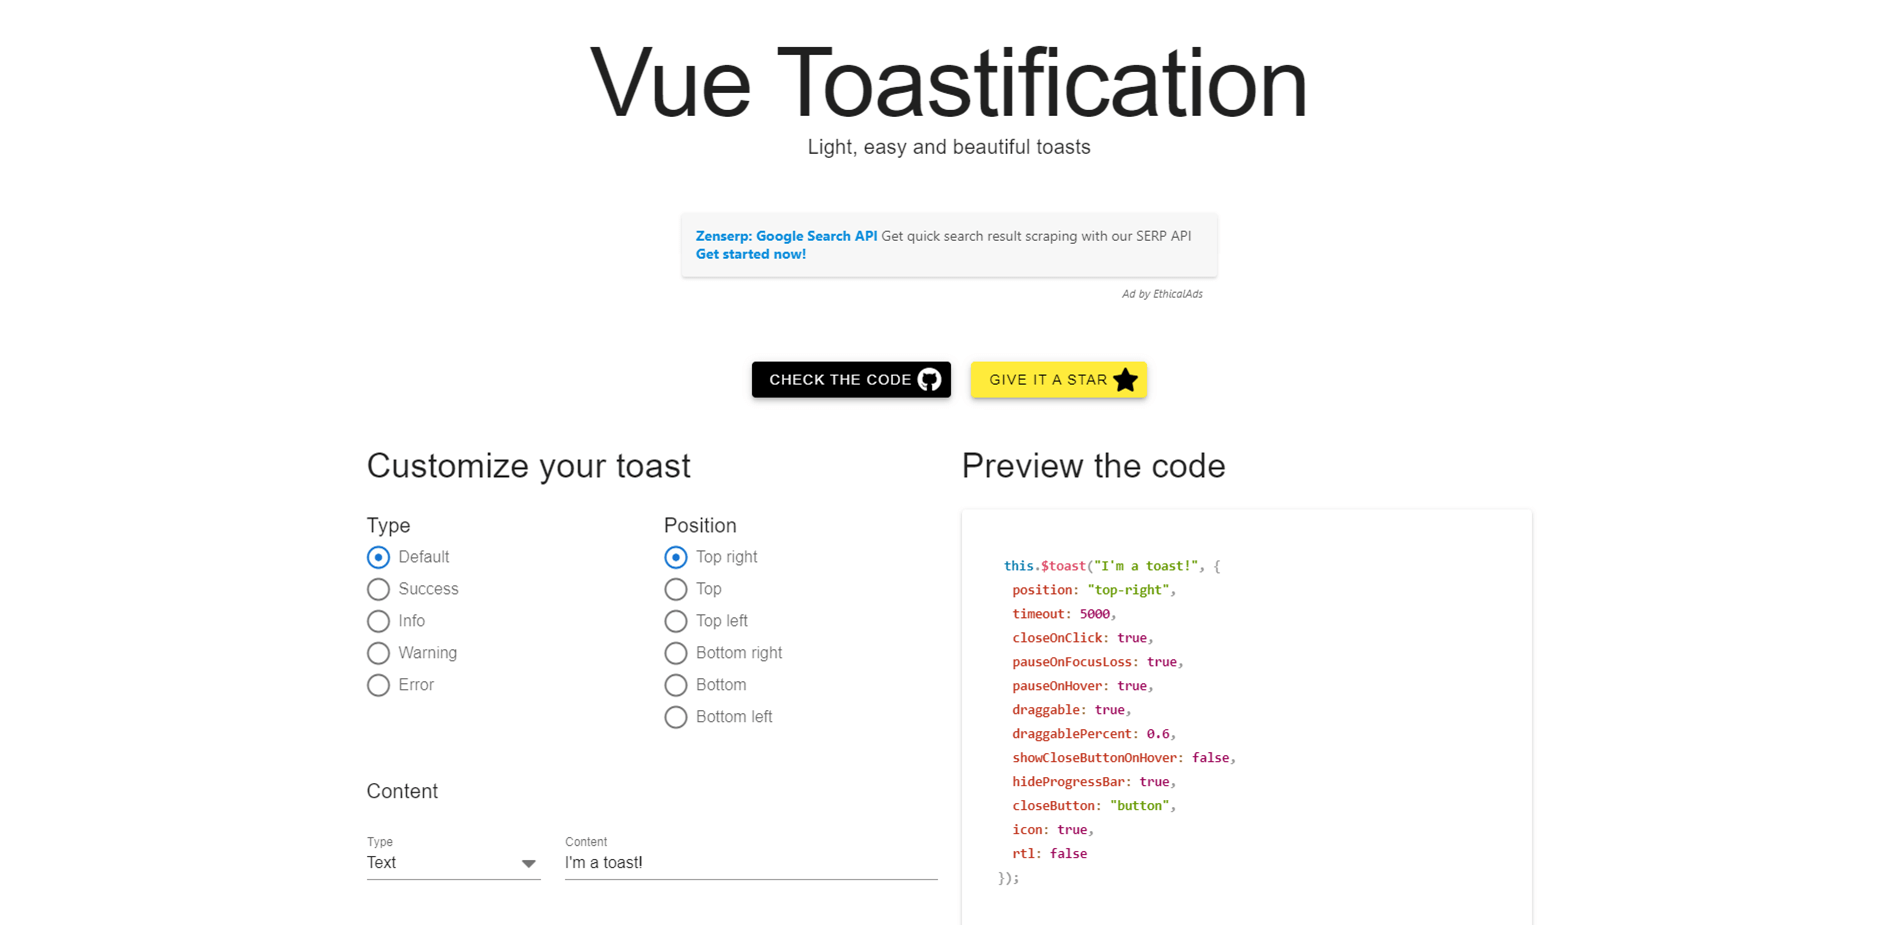The height and width of the screenshot is (925, 1898).
Task: Click the draggable: true code line
Action: [1072, 710]
